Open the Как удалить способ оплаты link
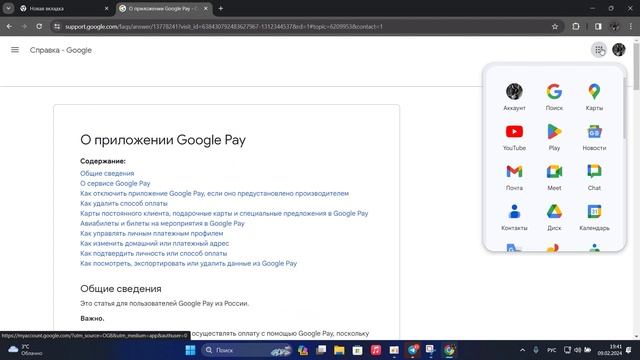 [x=124, y=203]
